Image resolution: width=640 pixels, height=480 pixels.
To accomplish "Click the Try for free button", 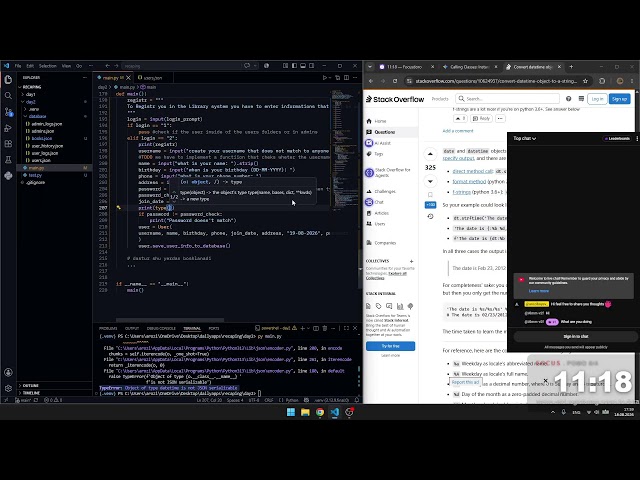I will (x=391, y=346).
